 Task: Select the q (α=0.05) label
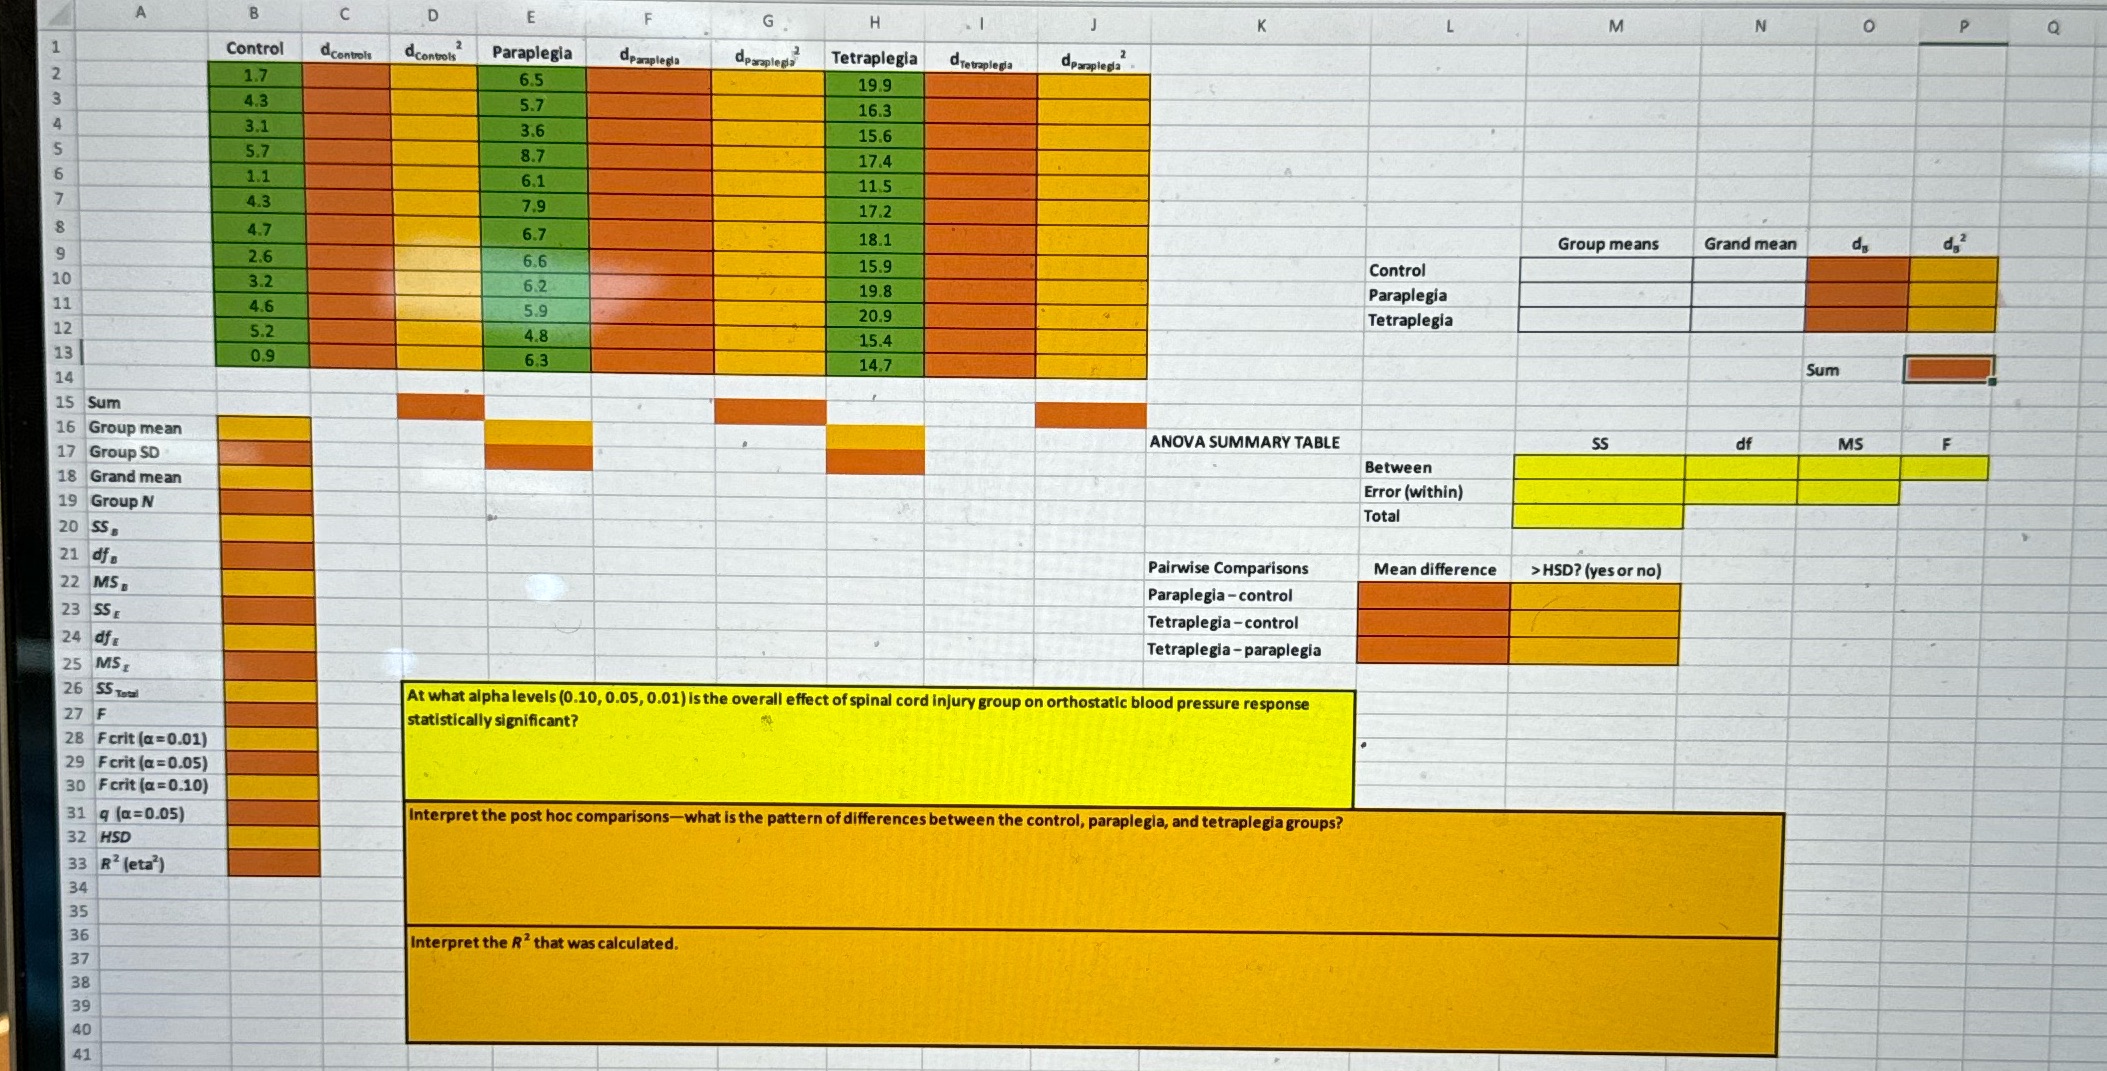[141, 813]
